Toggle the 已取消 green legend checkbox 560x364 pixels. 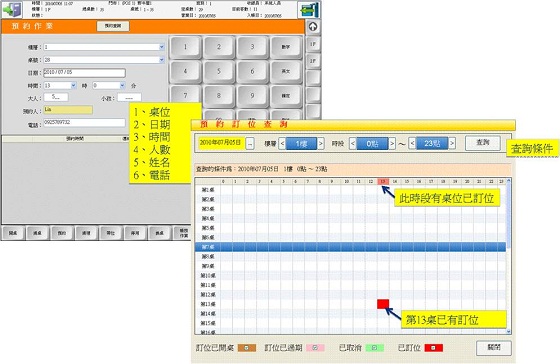(374, 348)
